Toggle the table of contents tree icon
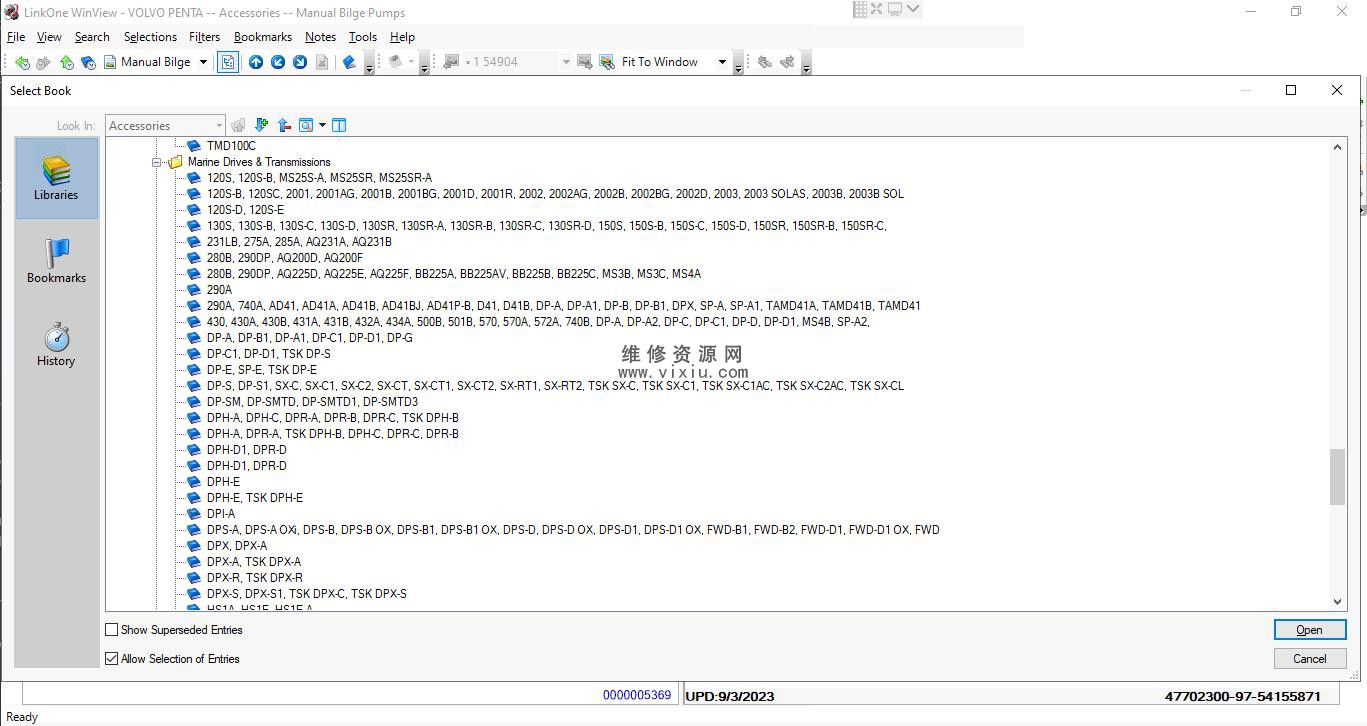1367x726 pixels. pyautogui.click(x=228, y=62)
